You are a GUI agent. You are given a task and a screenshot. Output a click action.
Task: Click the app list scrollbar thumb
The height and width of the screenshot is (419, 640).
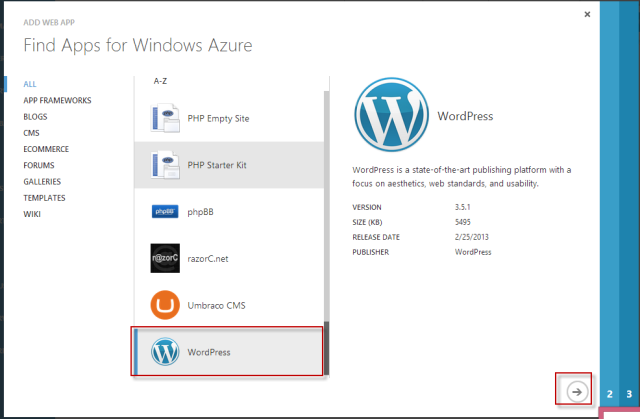pyautogui.click(x=326, y=349)
